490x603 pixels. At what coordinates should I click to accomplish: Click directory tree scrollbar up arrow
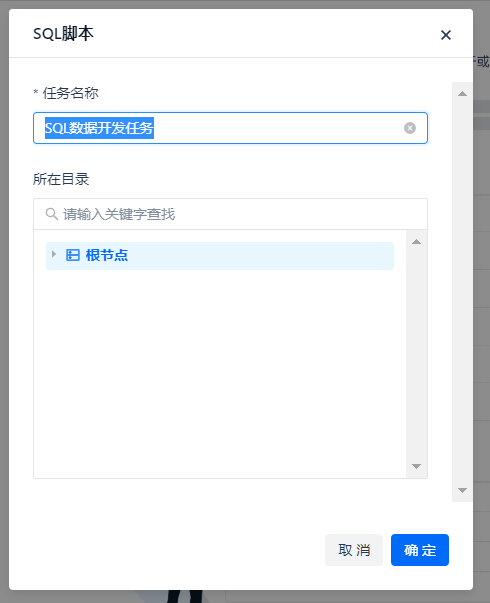pyautogui.click(x=416, y=242)
